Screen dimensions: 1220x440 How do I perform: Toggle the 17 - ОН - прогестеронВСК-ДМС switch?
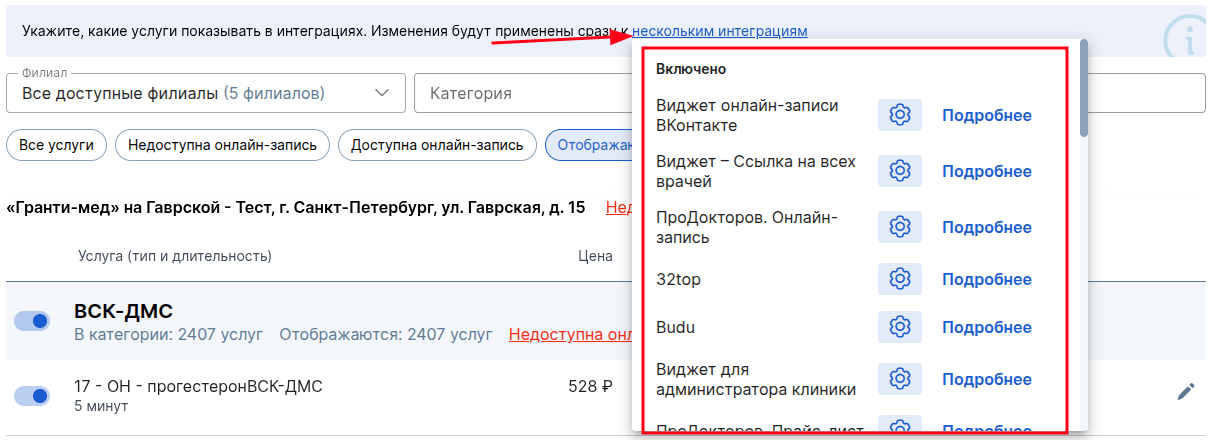(x=32, y=396)
